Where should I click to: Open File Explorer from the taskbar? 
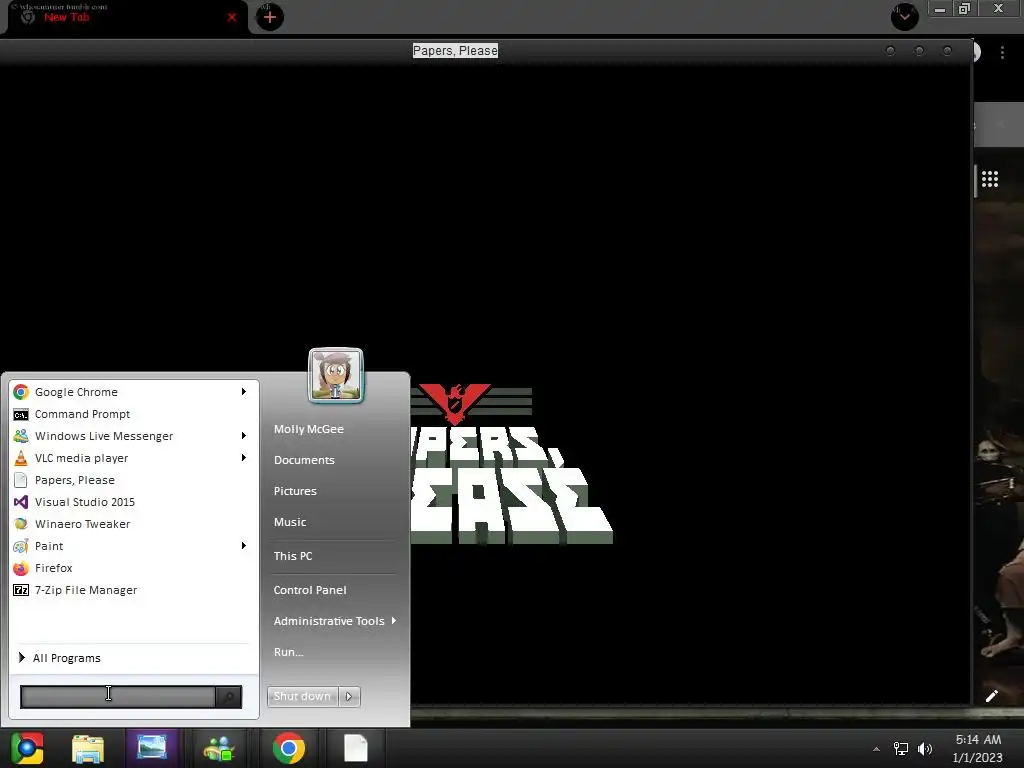point(88,748)
